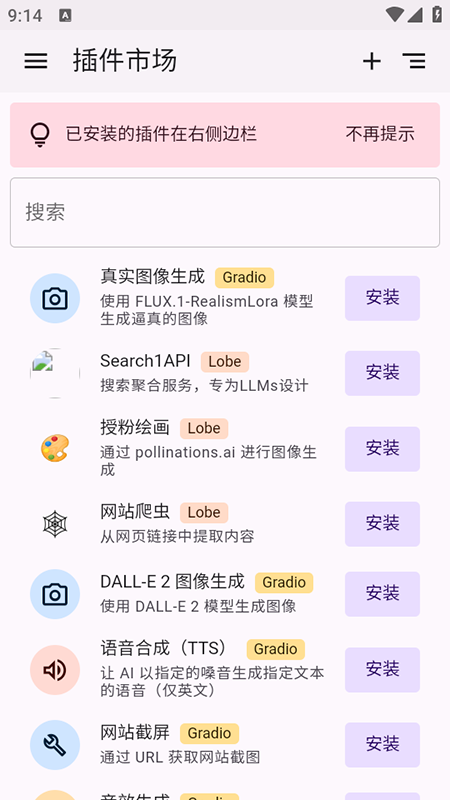Install the 语音合成（TTS）plugin
450x800 pixels.
382,670
